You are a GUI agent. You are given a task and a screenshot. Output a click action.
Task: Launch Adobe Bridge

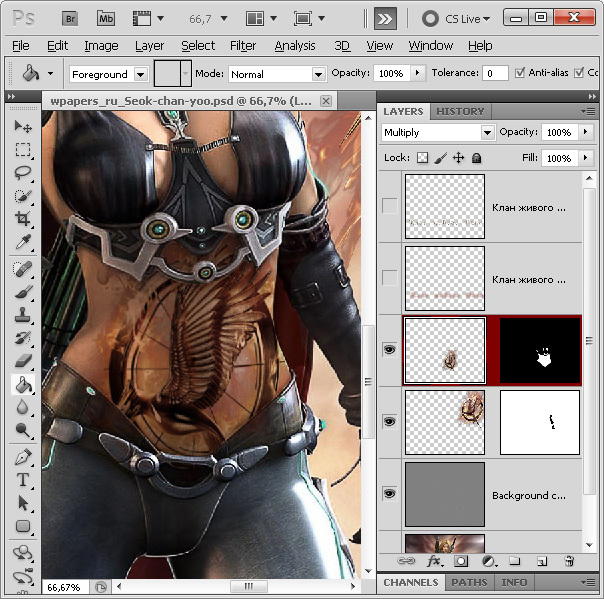pos(70,18)
